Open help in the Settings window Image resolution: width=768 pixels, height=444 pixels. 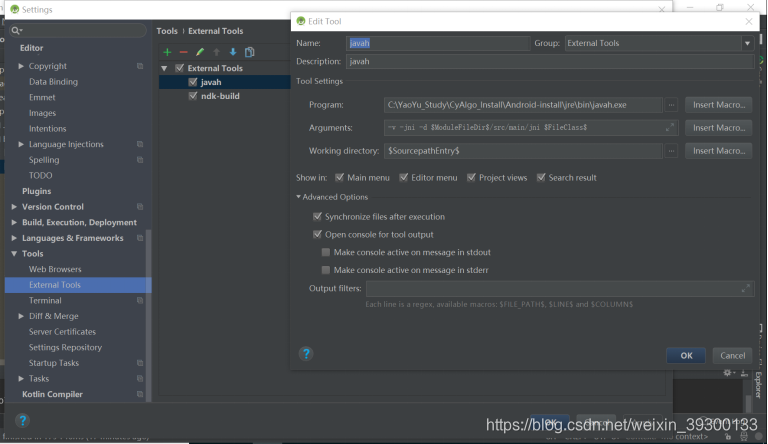pos(22,420)
